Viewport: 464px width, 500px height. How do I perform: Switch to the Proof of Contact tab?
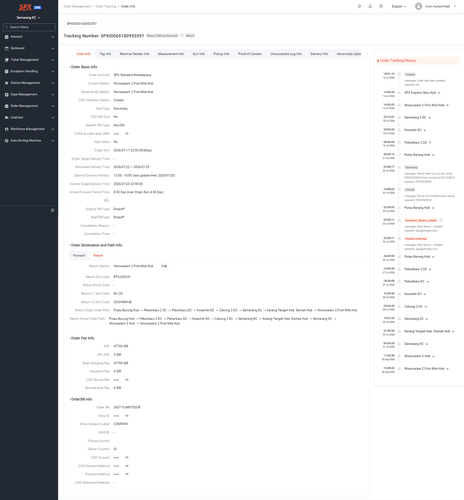pos(250,54)
